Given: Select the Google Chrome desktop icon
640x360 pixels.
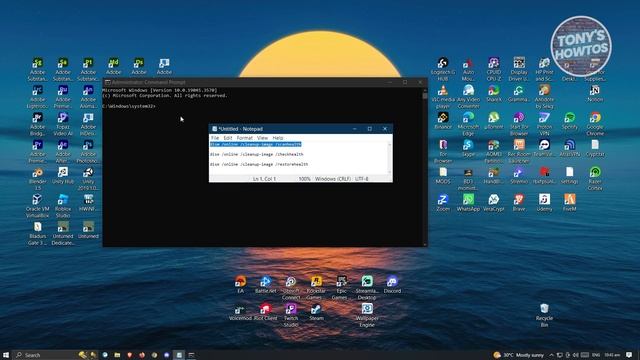Looking at the screenshot, I should [x=595, y=124].
